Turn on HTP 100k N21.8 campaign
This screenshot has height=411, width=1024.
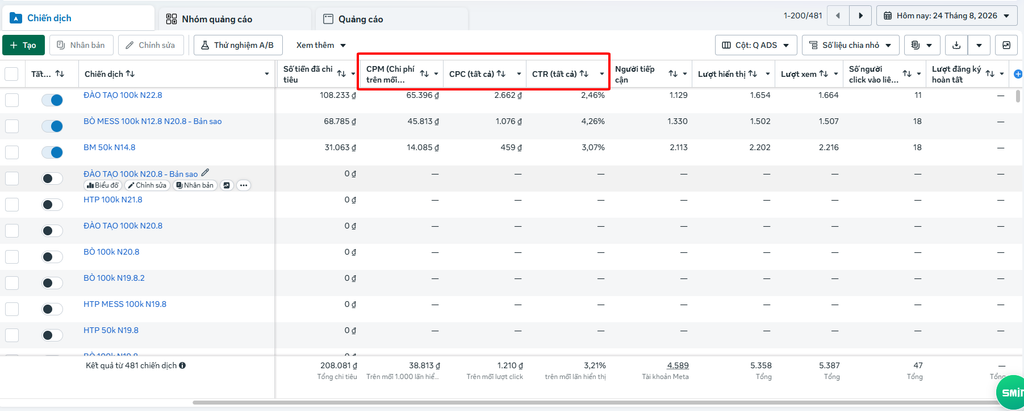click(52, 205)
